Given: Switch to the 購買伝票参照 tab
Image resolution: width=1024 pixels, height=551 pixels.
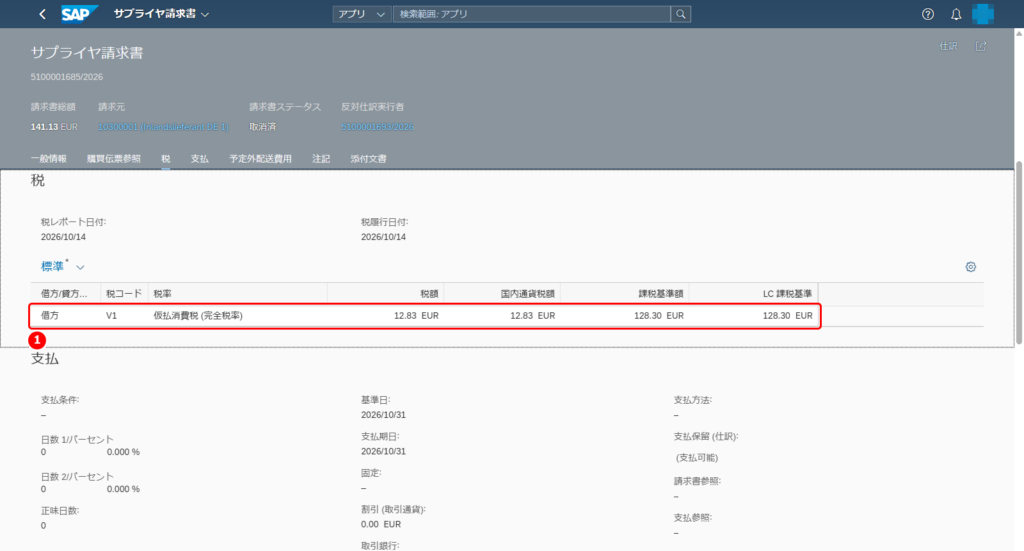Looking at the screenshot, I should [114, 159].
